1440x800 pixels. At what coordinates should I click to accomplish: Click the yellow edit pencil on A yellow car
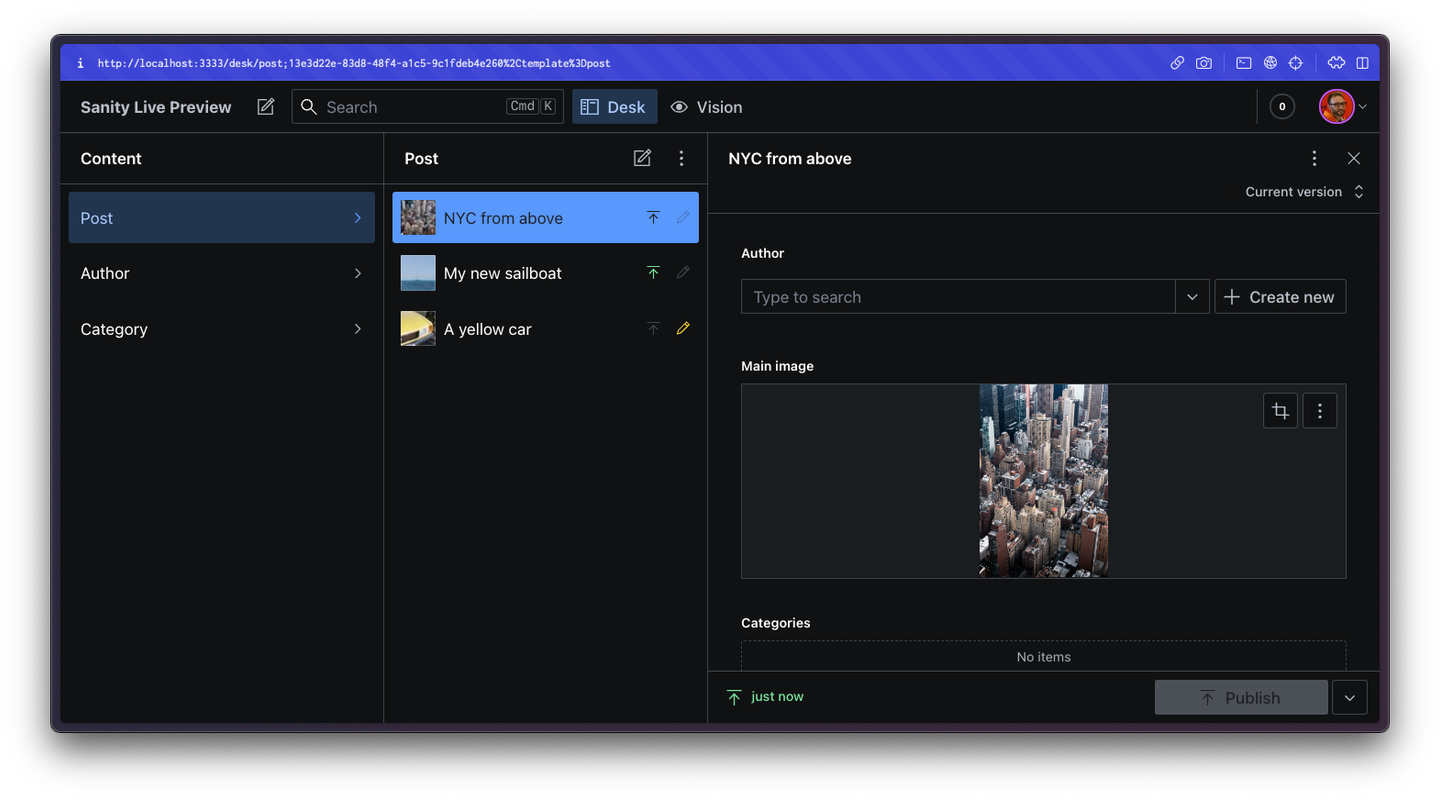pos(683,328)
